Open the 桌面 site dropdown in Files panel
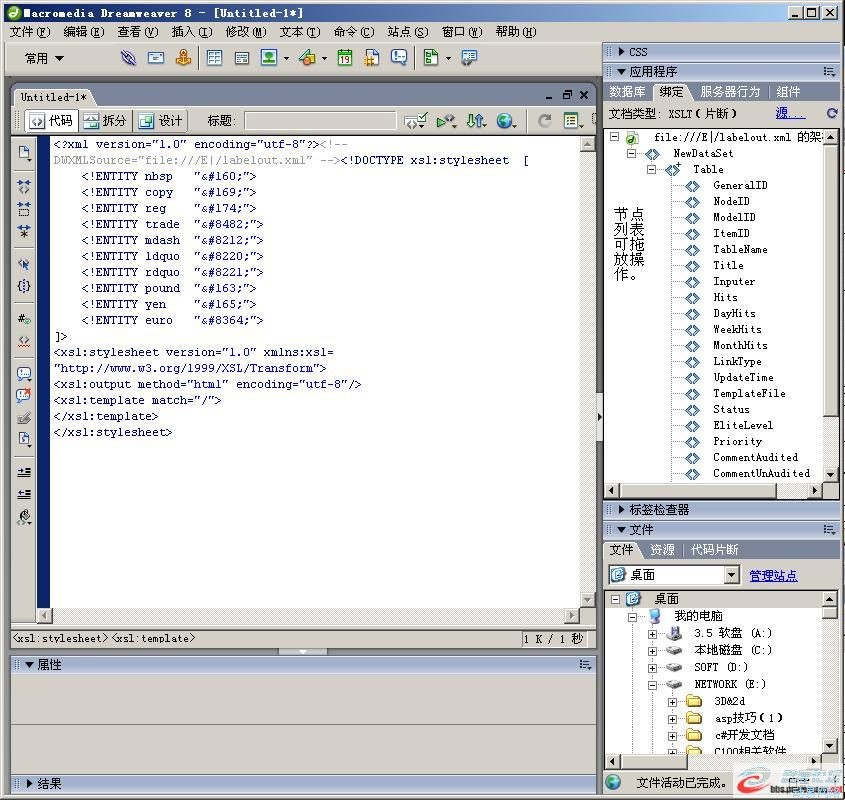The height and width of the screenshot is (800, 845). (x=731, y=575)
